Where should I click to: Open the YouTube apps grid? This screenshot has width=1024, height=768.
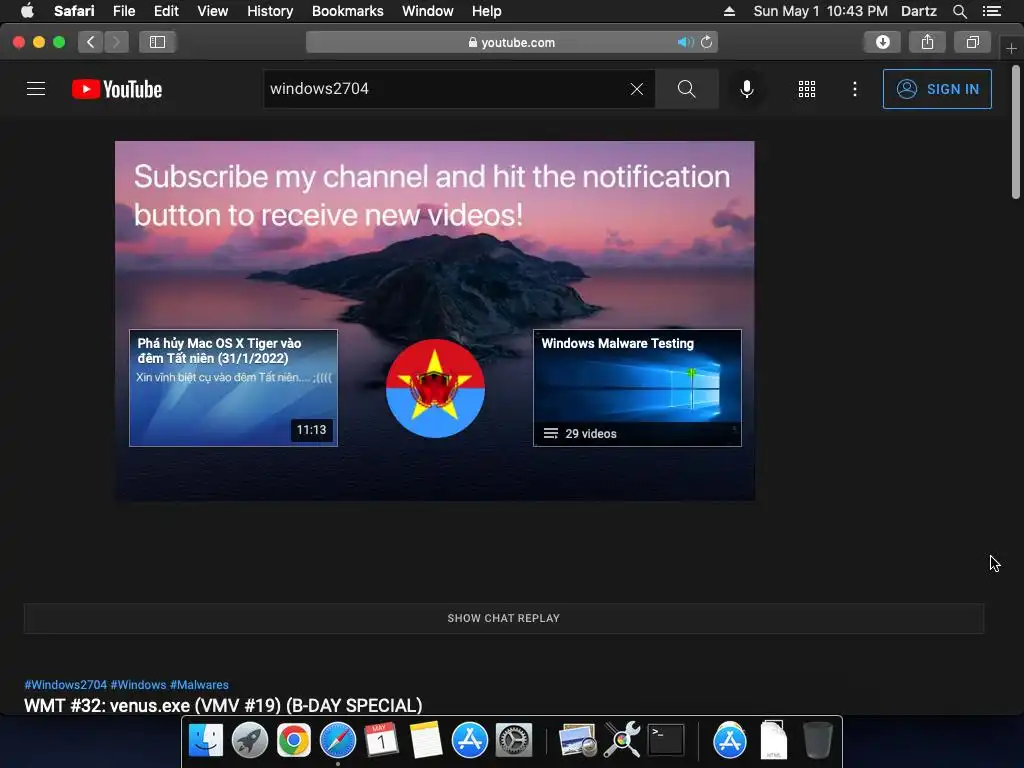click(807, 89)
